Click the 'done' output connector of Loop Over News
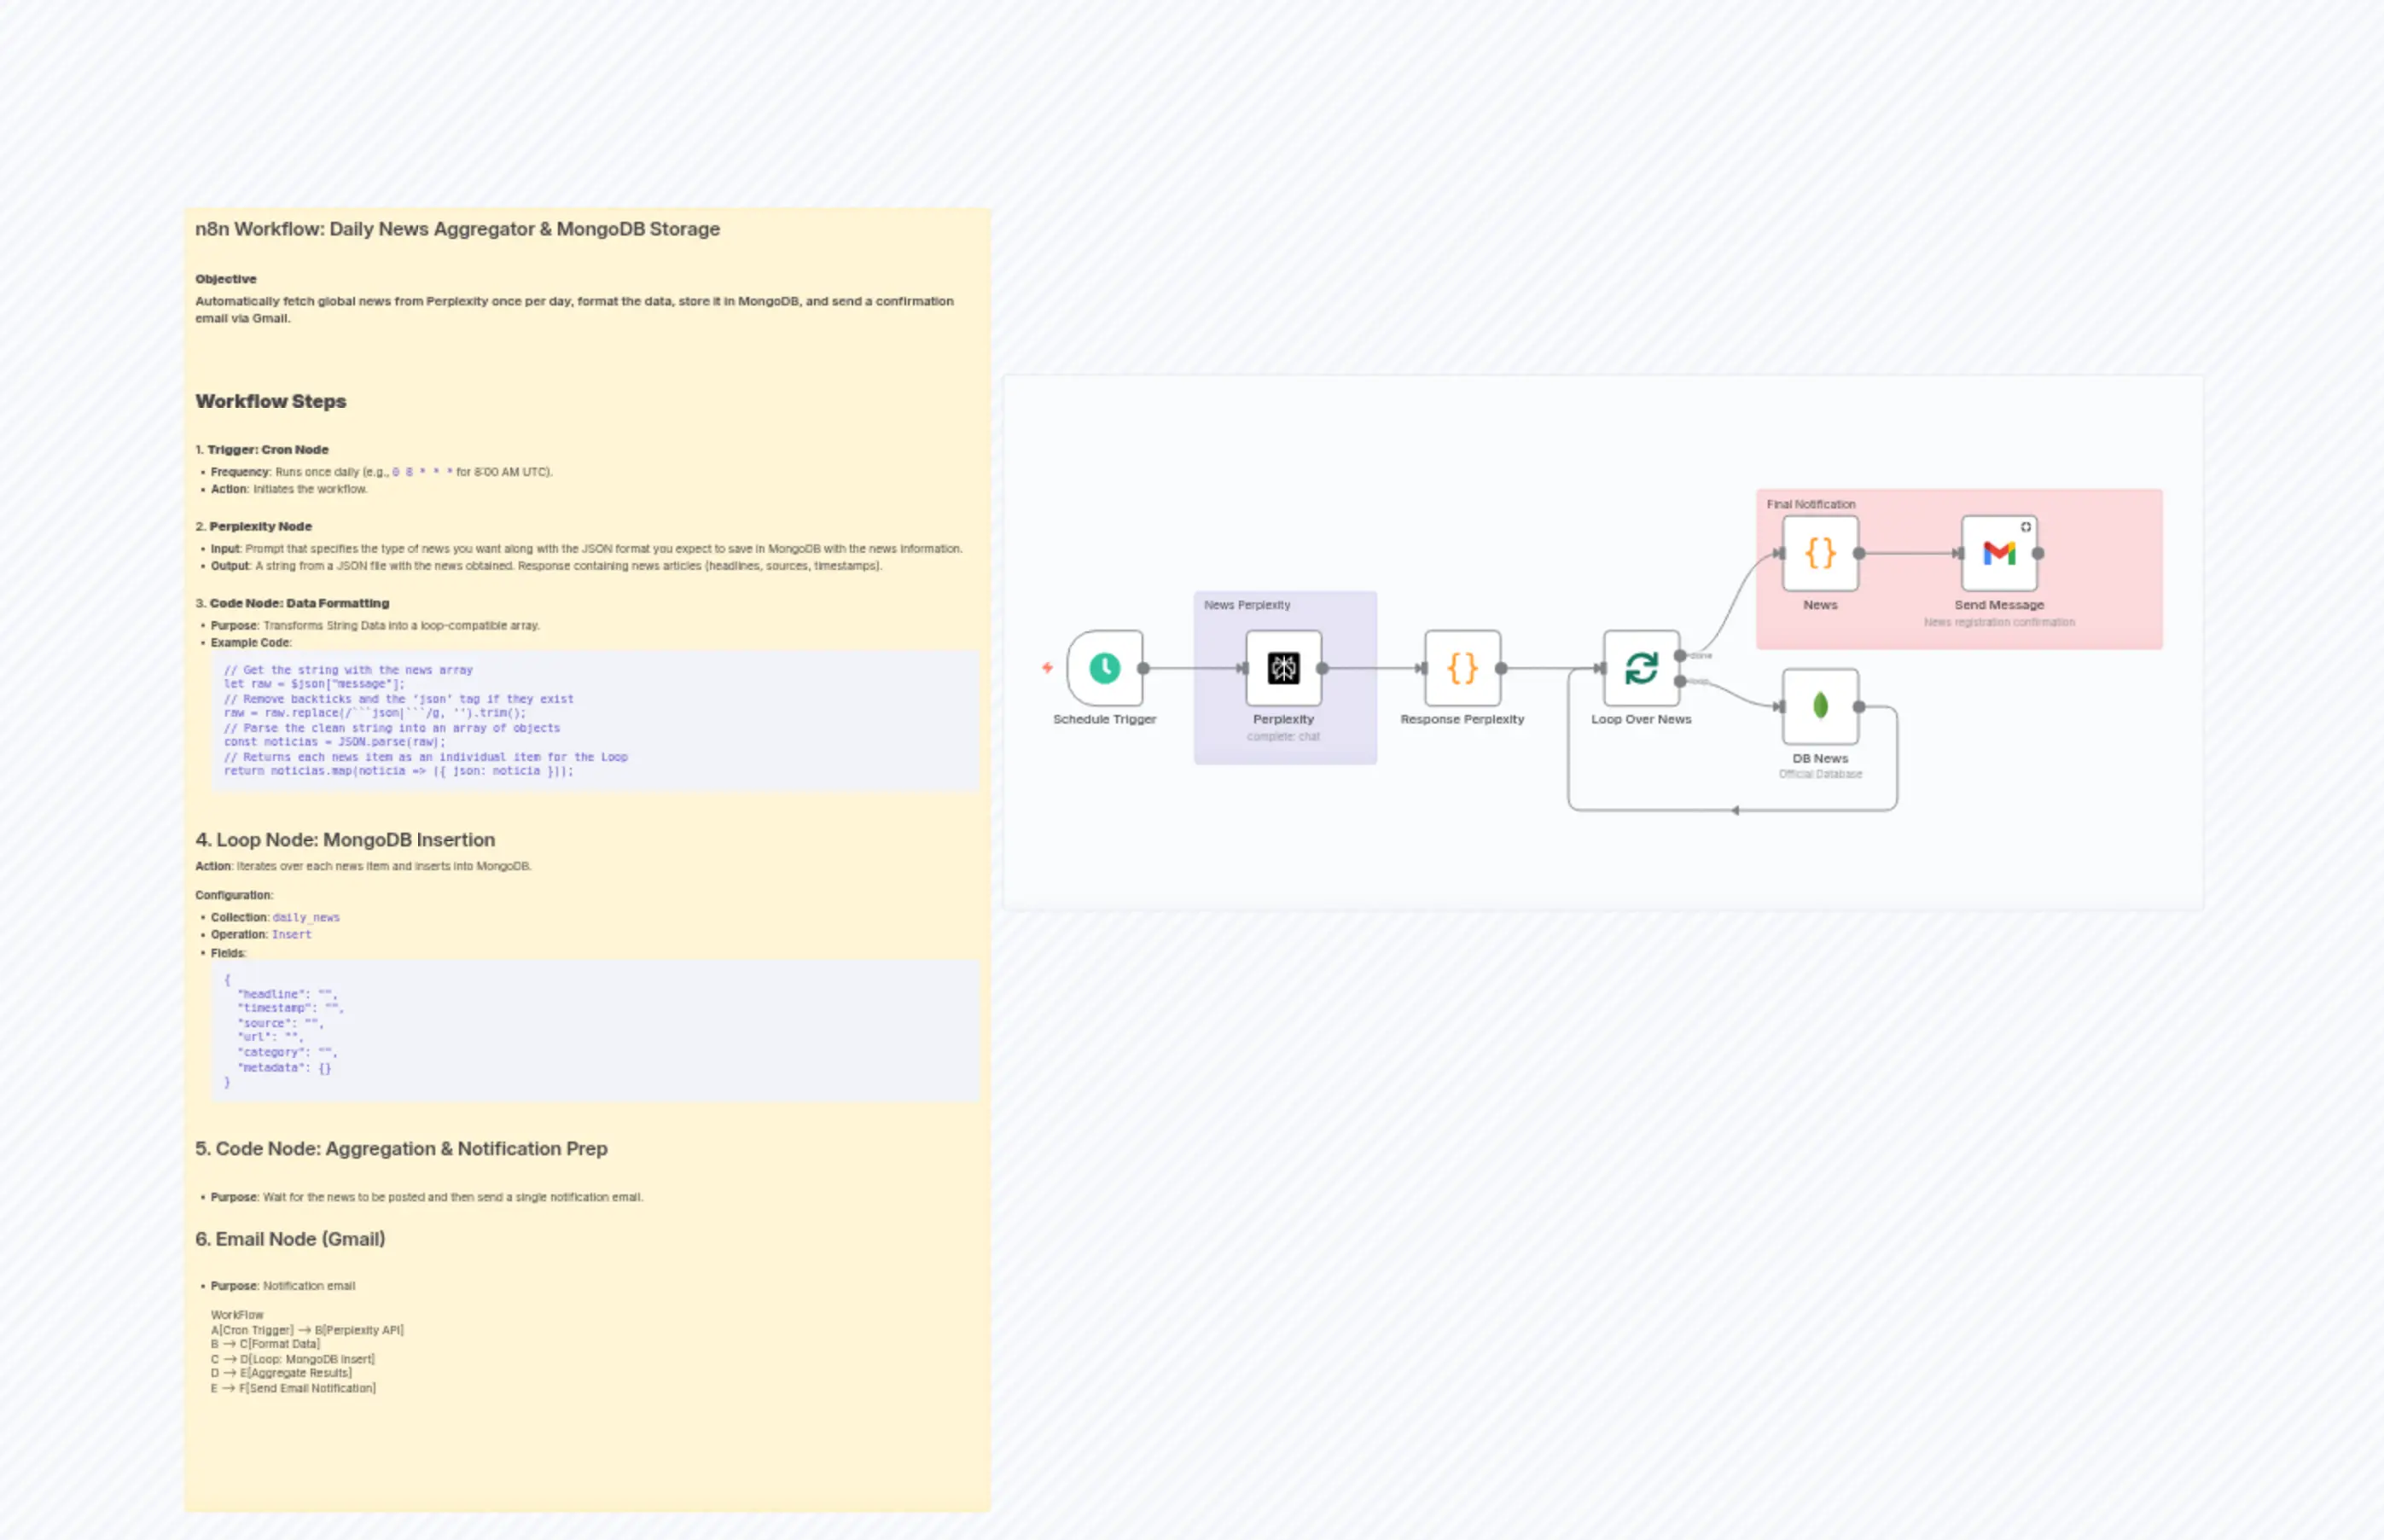This screenshot has height=1540, width=2384. coord(1680,656)
